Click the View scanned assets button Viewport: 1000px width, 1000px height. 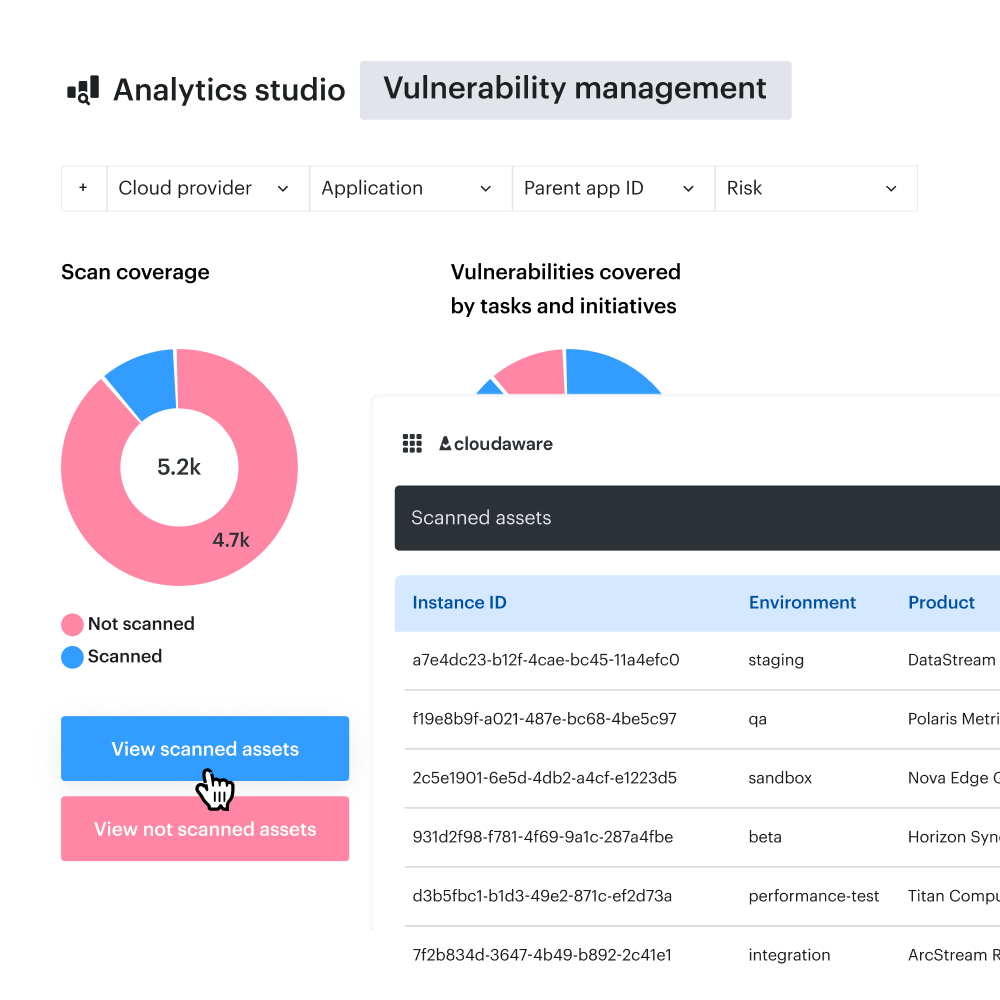[205, 748]
